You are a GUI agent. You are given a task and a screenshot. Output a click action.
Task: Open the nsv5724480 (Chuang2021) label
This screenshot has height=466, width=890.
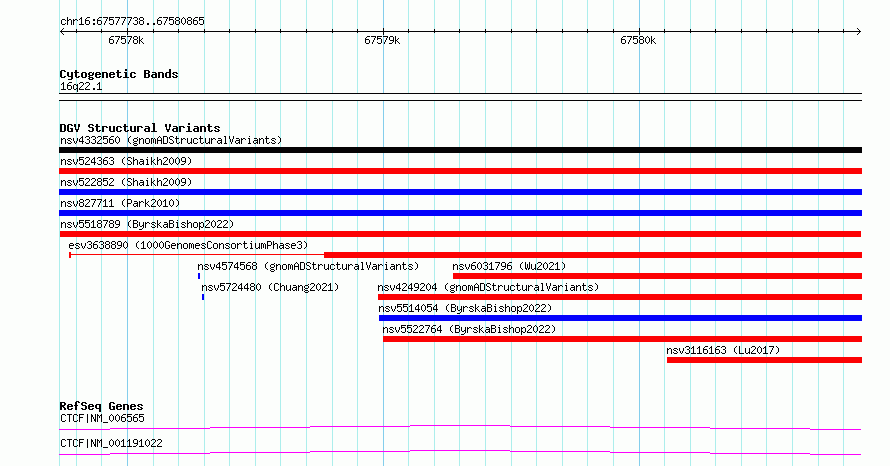point(270,287)
